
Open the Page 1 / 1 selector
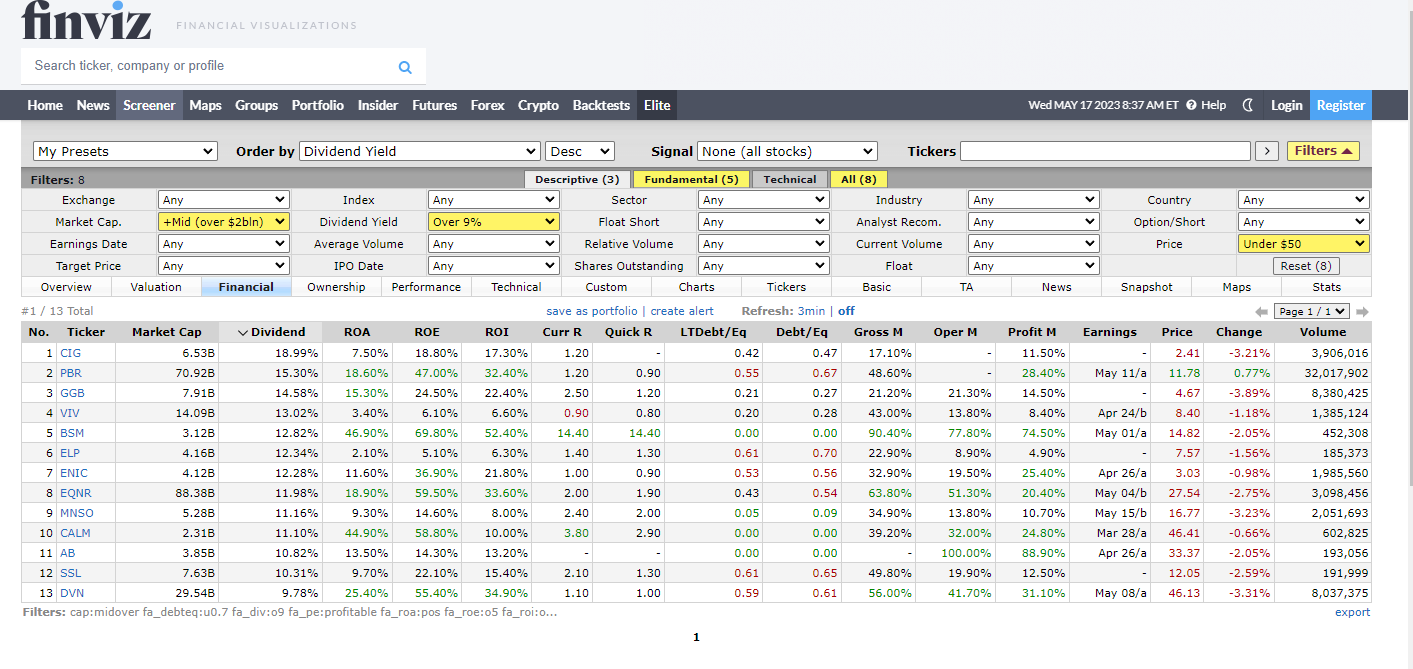click(x=1312, y=312)
